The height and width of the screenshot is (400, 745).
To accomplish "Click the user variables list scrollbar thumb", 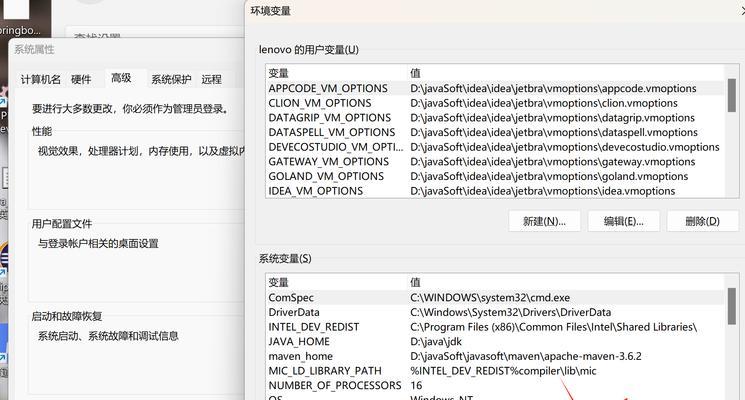I will point(732,95).
